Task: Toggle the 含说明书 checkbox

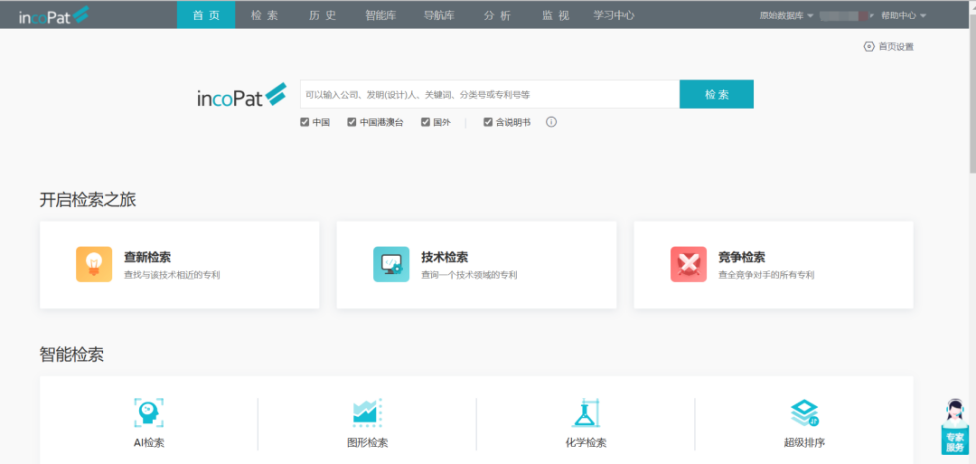Action: [488, 122]
